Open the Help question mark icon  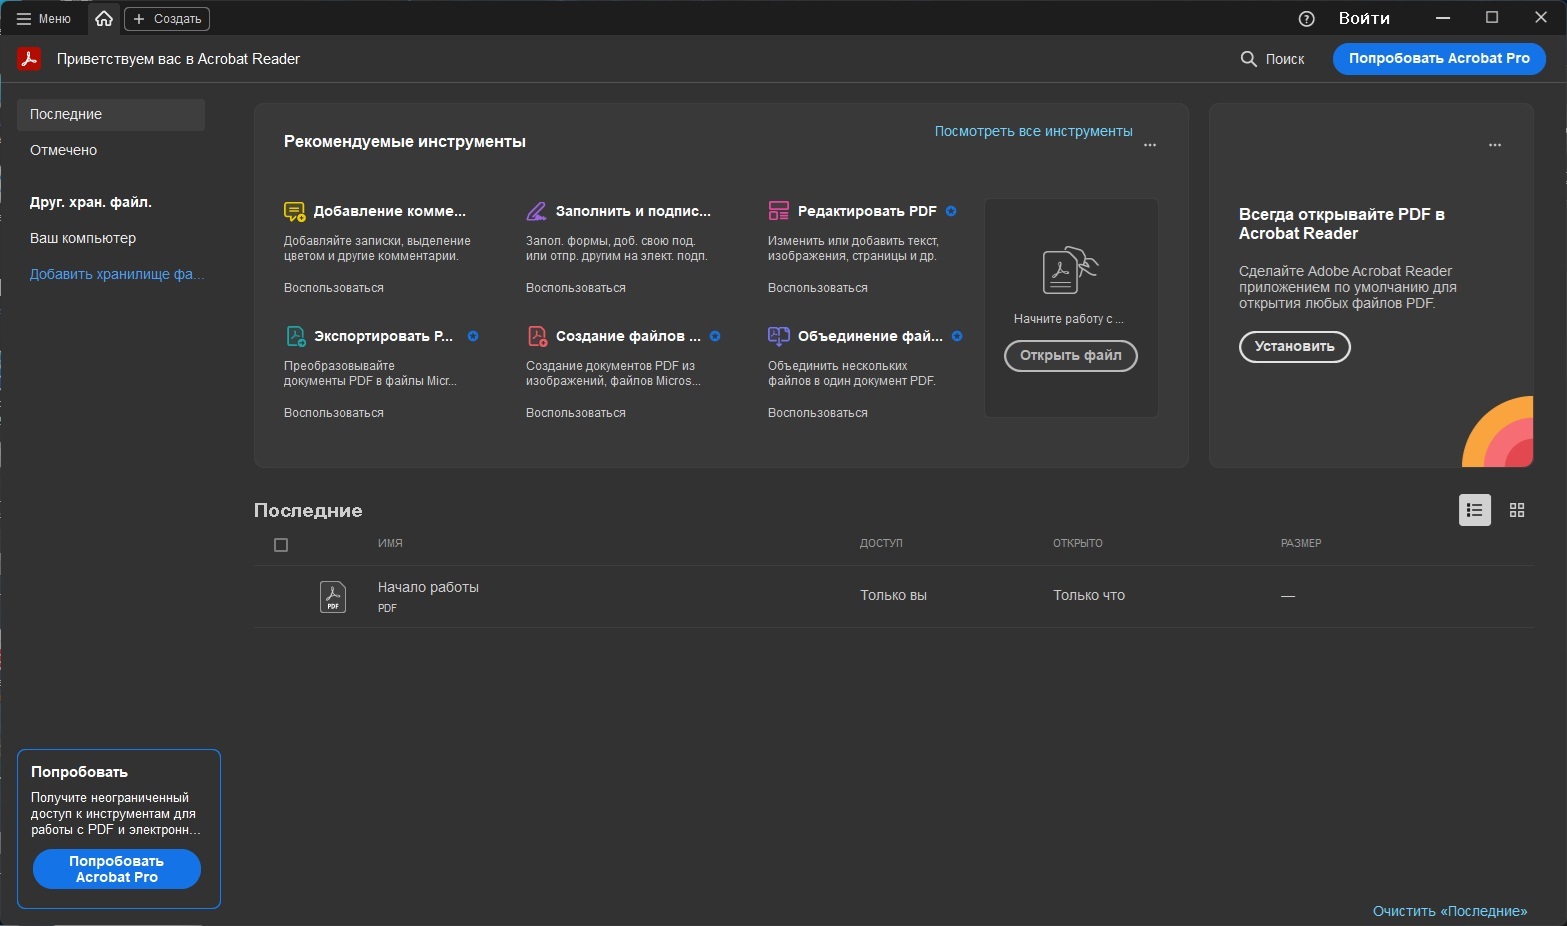1306,18
